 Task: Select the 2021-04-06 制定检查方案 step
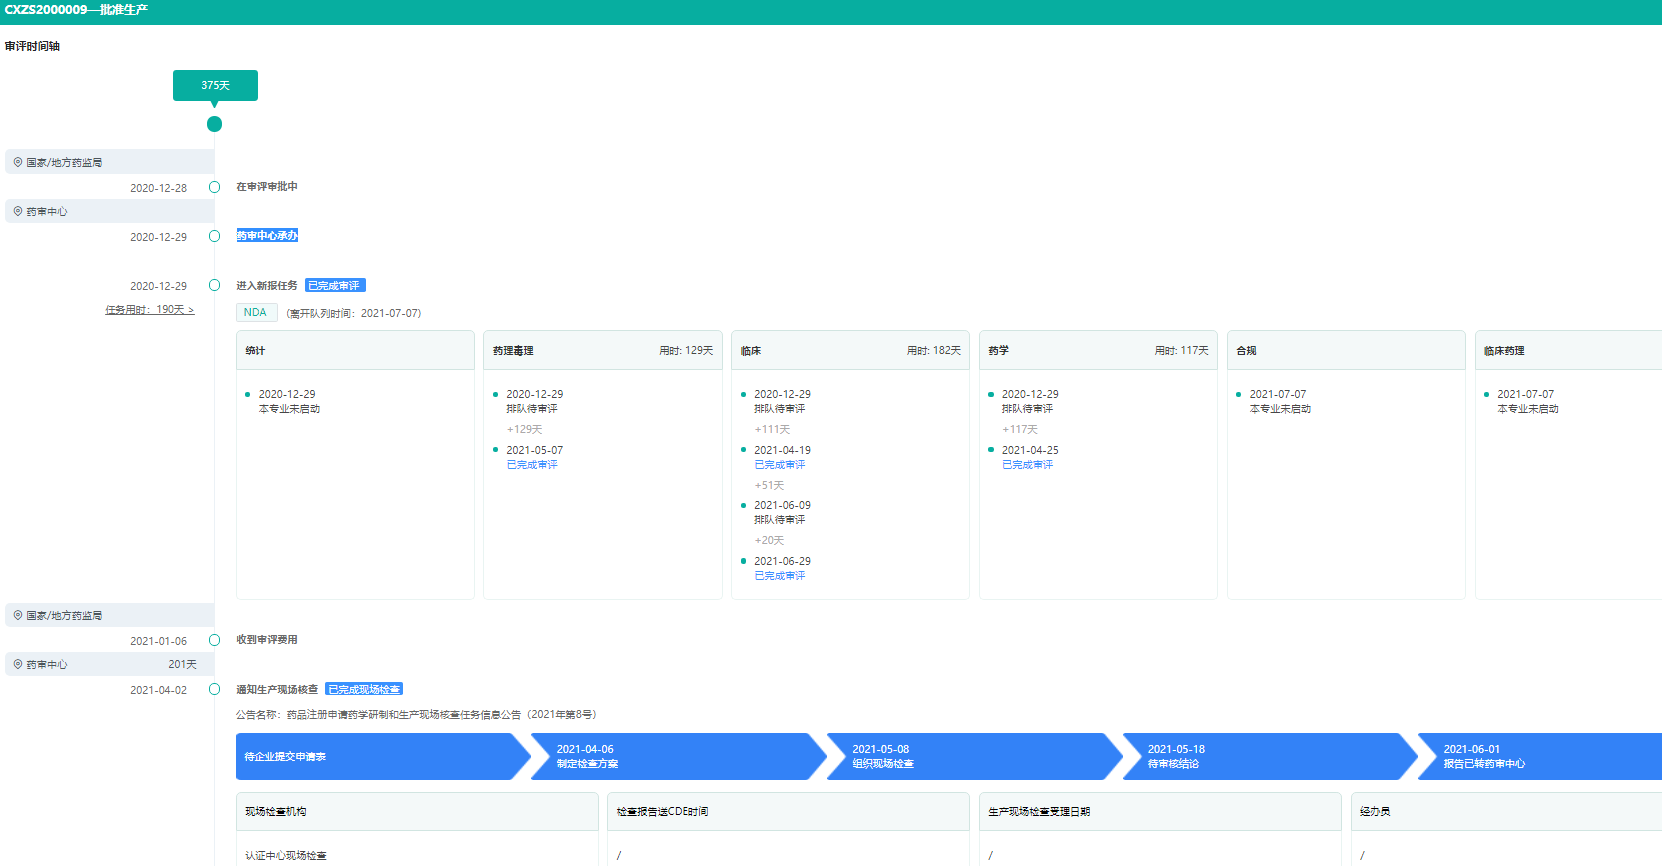[x=675, y=757]
